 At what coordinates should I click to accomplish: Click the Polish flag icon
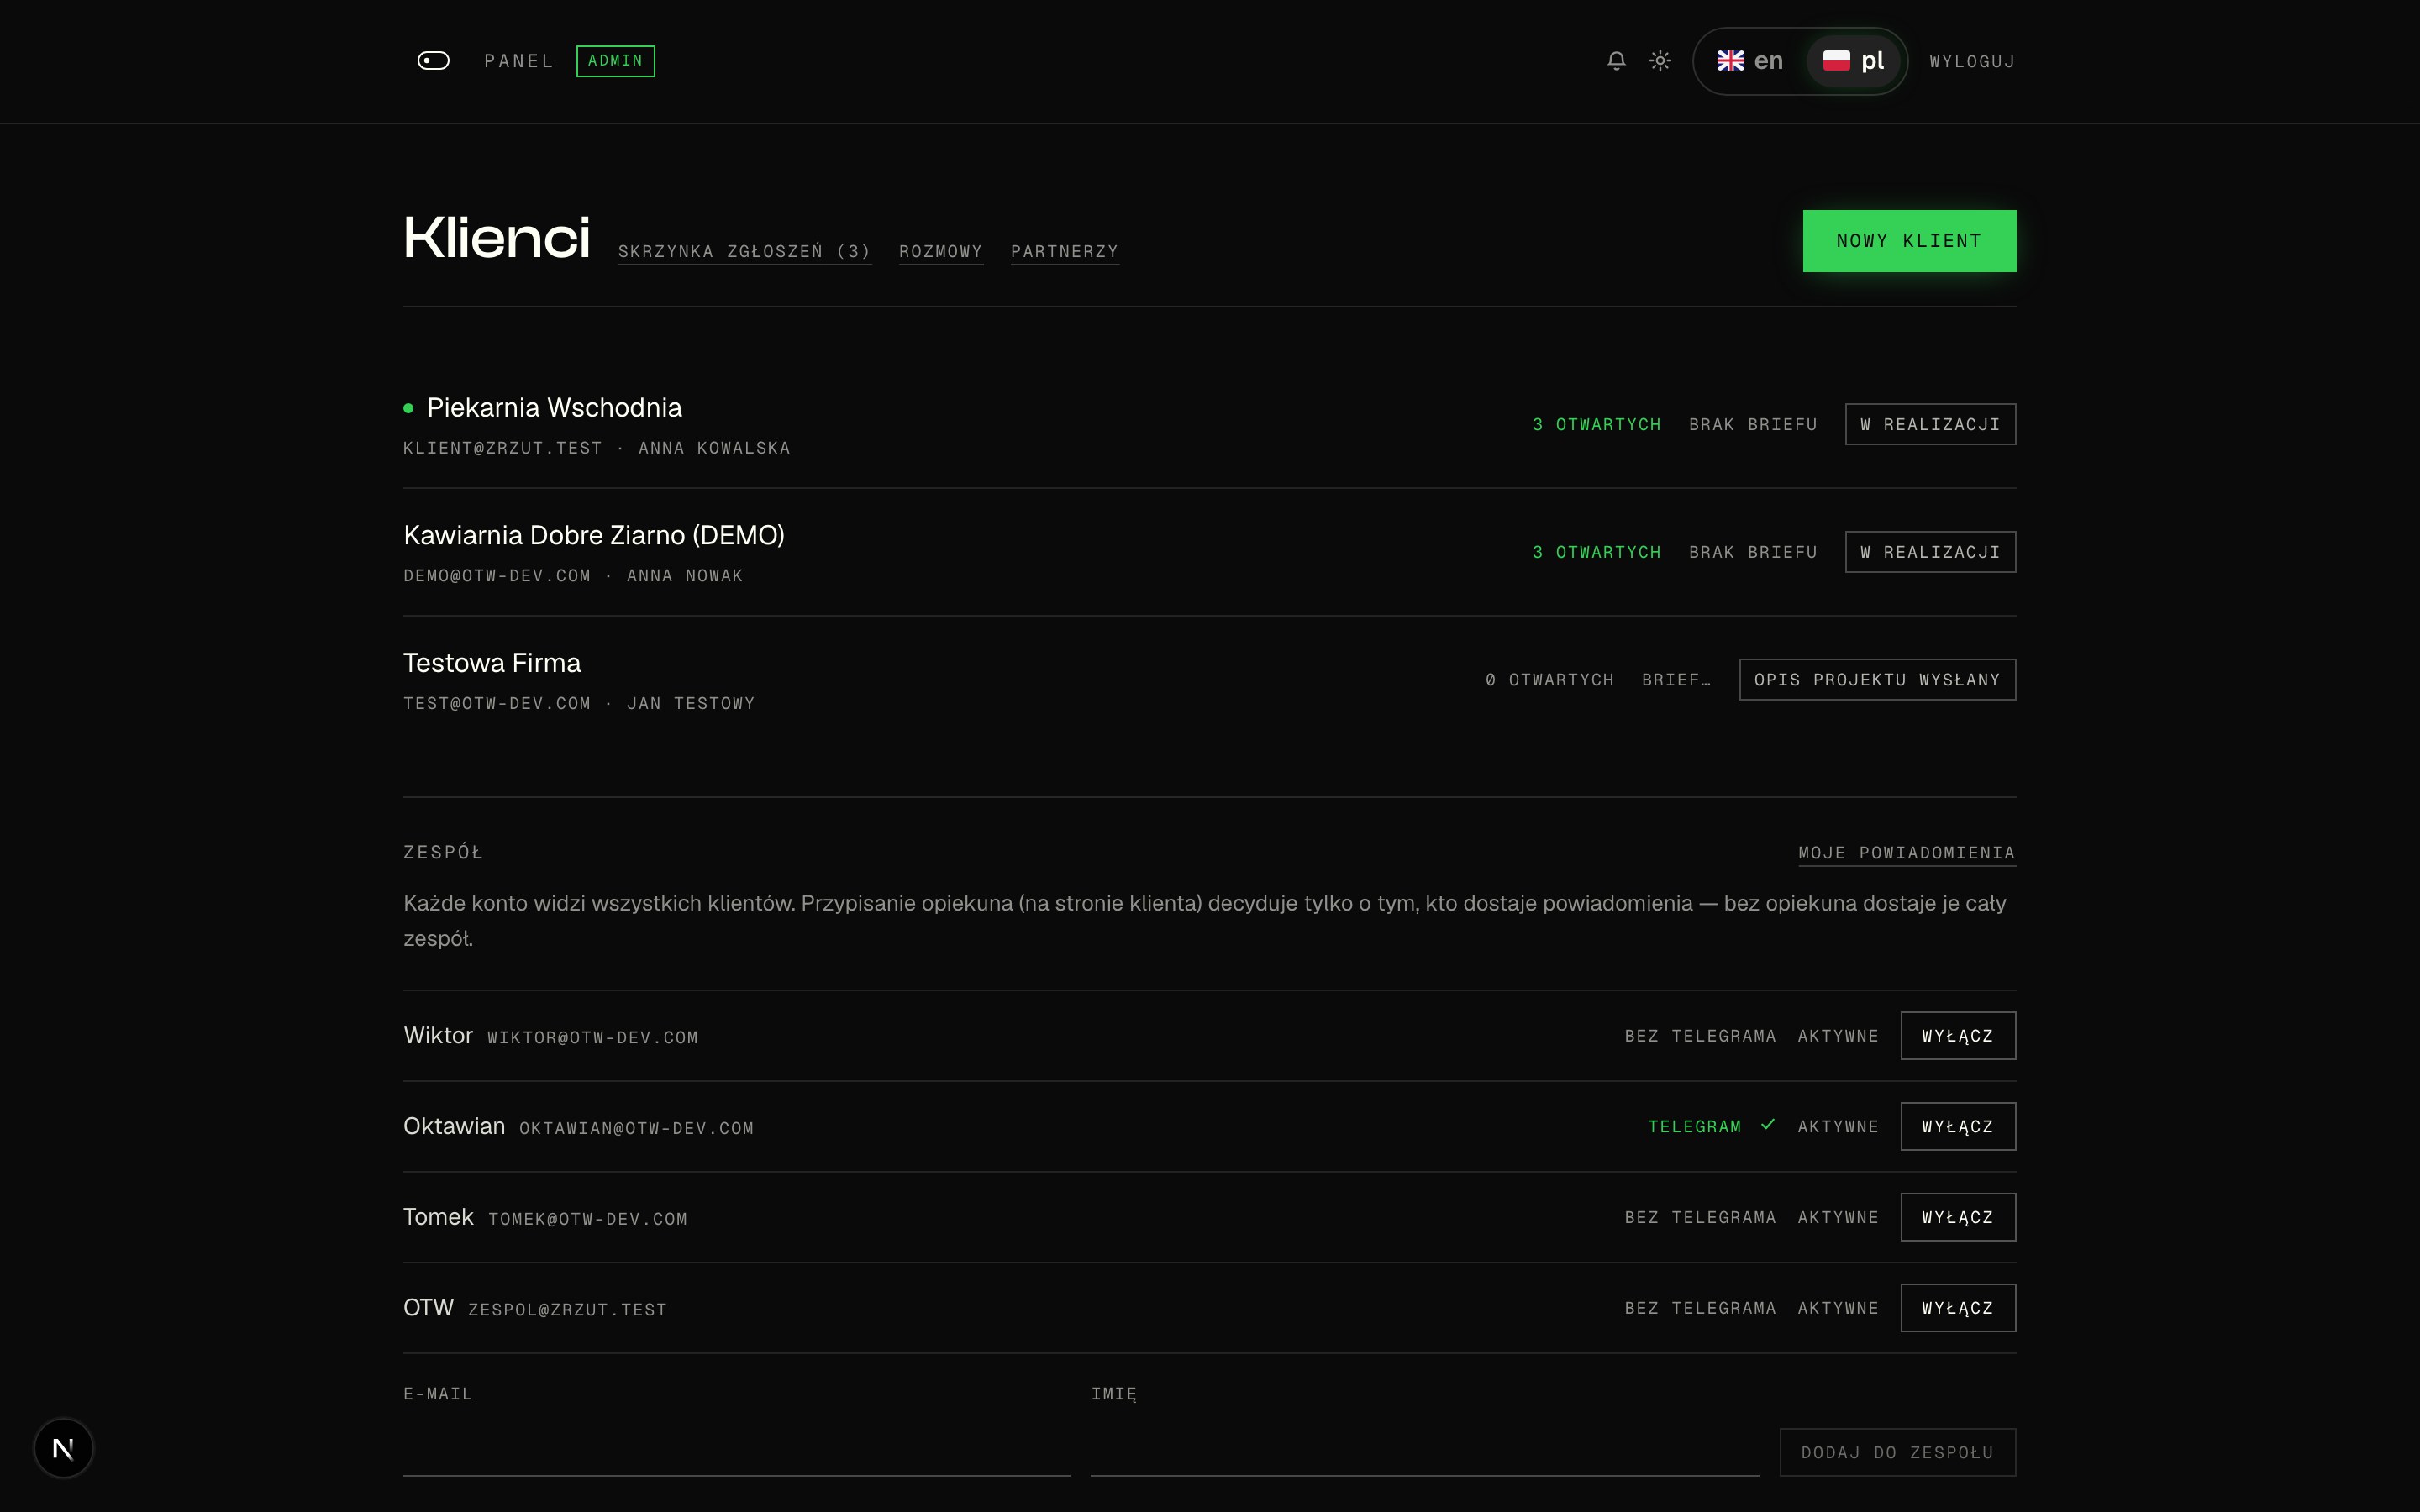tap(1836, 61)
